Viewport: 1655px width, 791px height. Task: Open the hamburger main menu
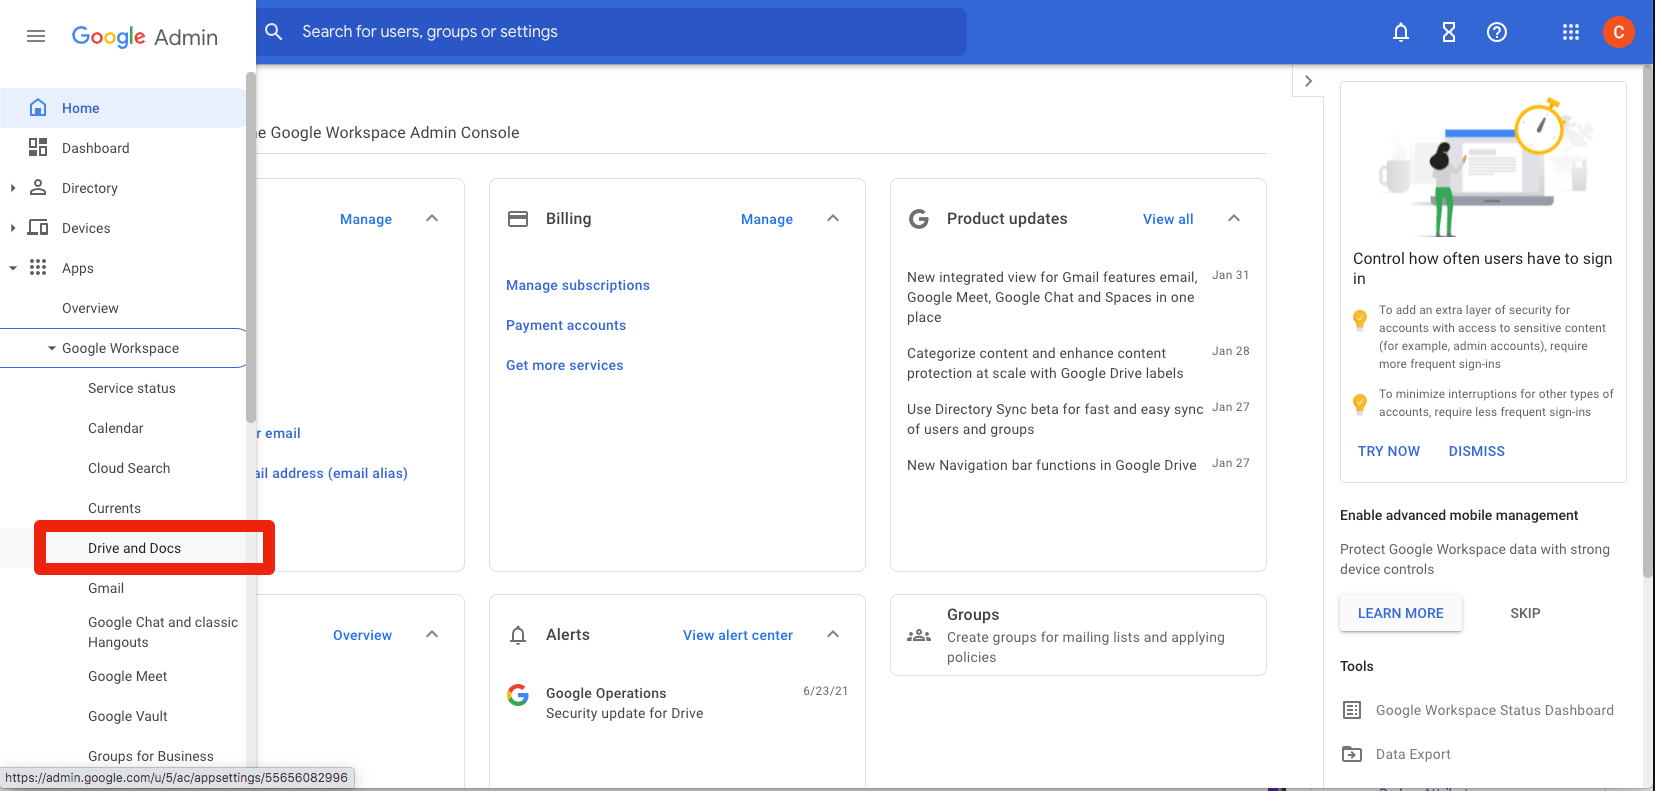(x=36, y=36)
